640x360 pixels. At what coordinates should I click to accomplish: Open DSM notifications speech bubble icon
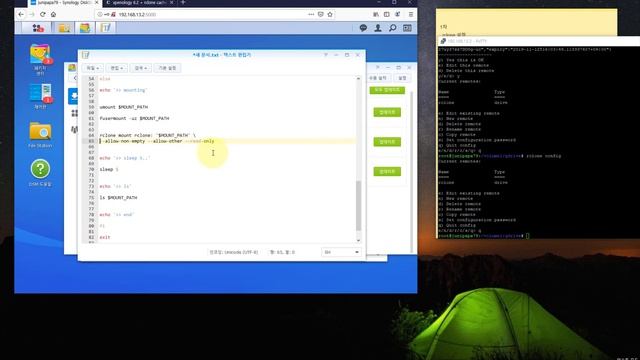click(363, 28)
